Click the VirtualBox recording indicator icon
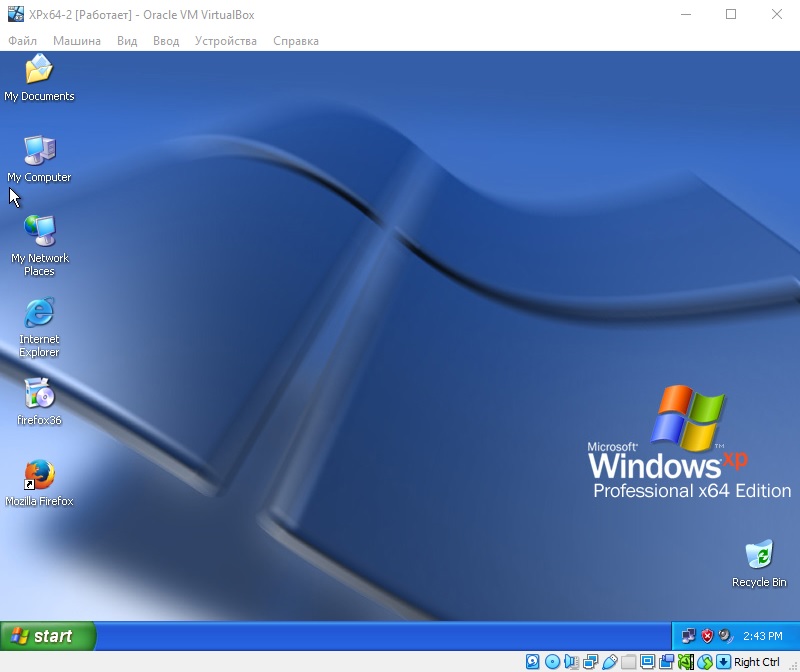800x672 pixels. (666, 662)
